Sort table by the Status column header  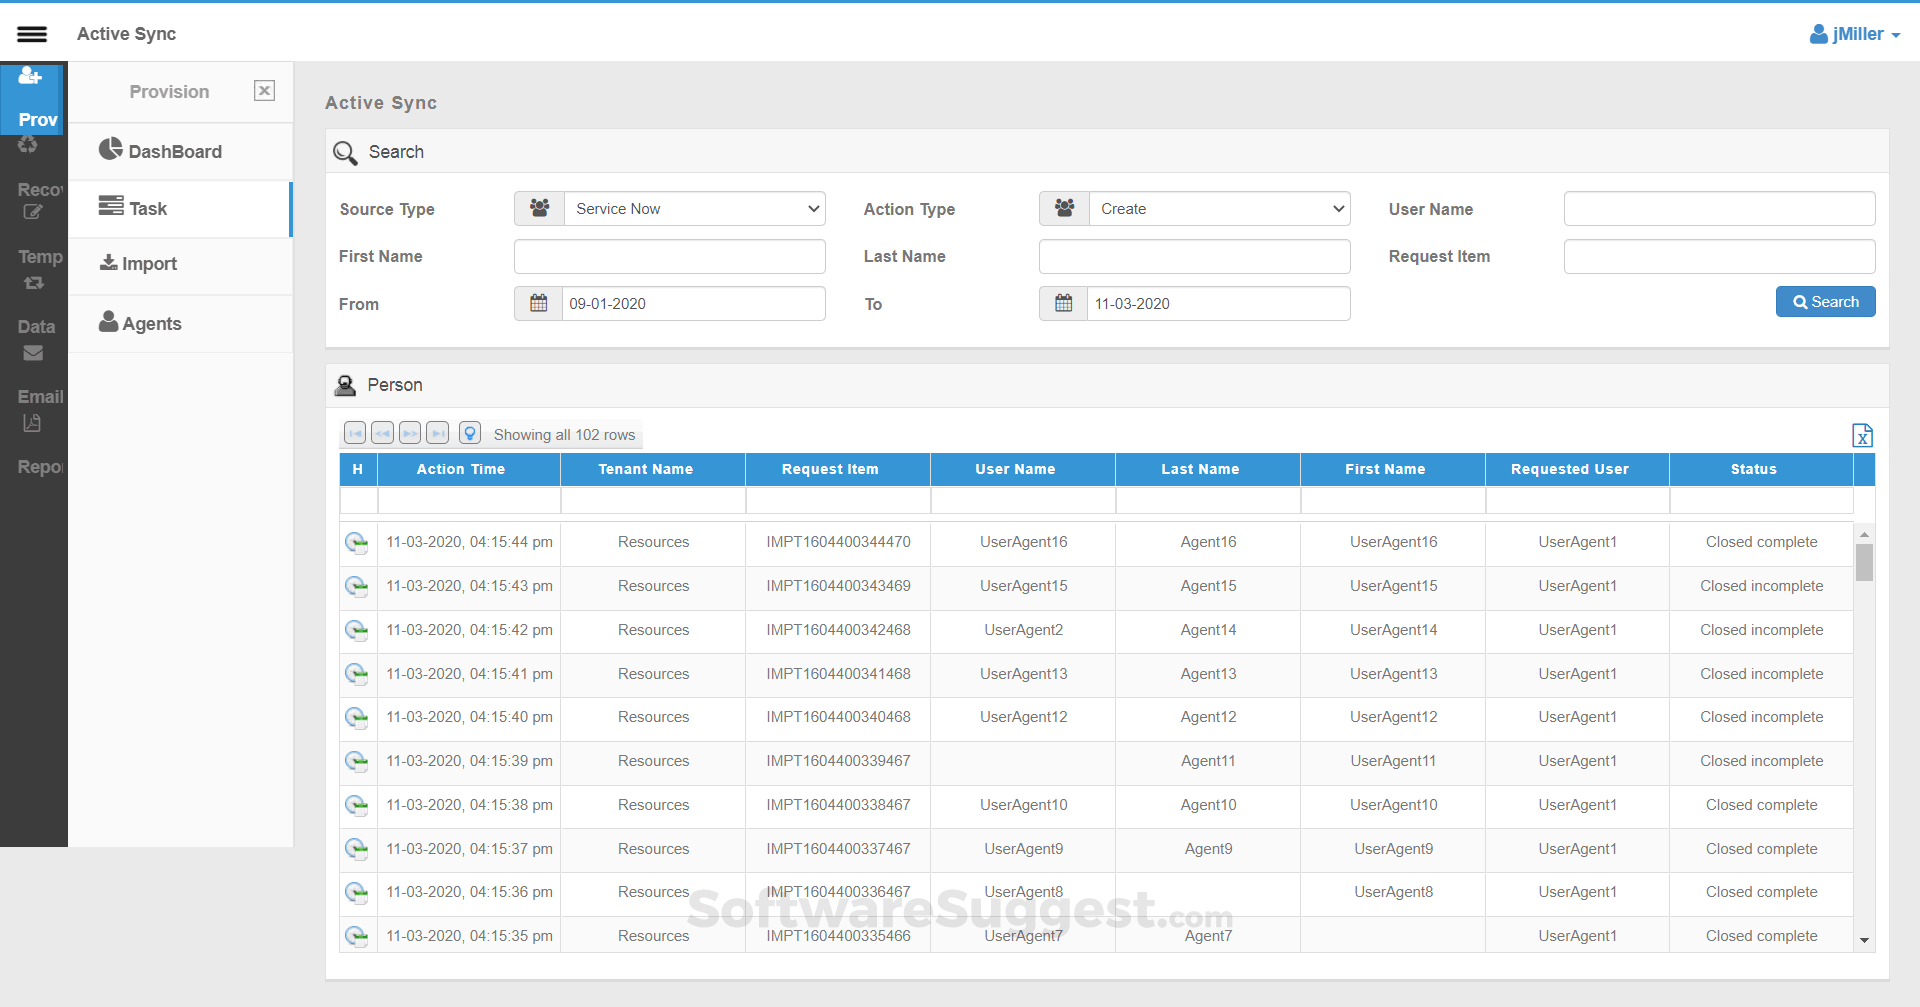click(1753, 469)
